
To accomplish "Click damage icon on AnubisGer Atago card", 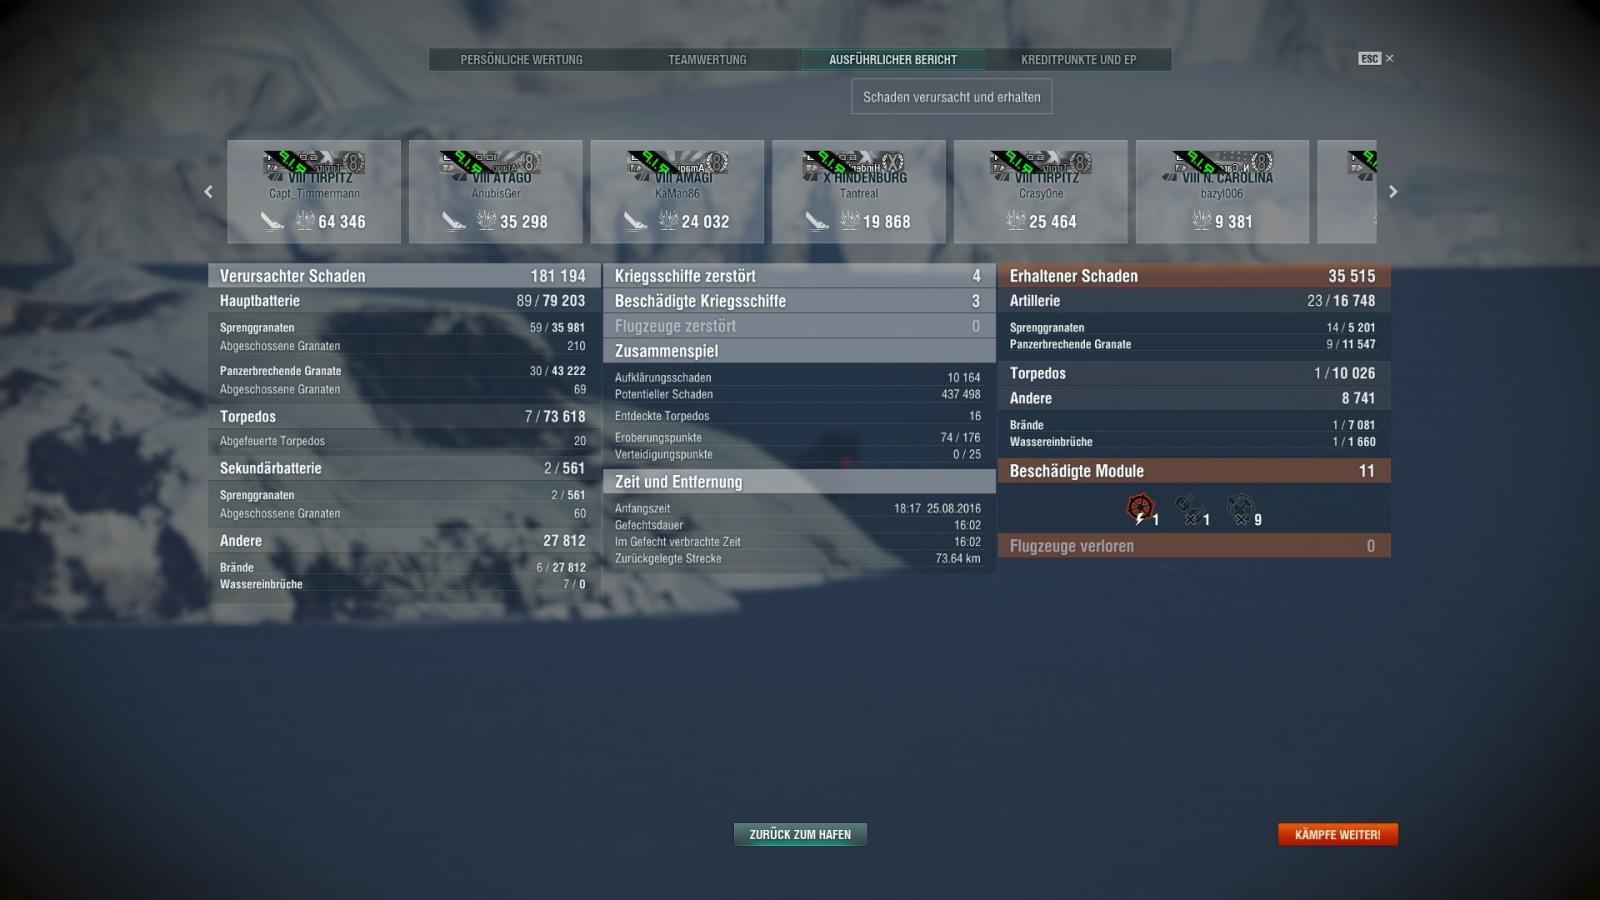I will point(487,221).
